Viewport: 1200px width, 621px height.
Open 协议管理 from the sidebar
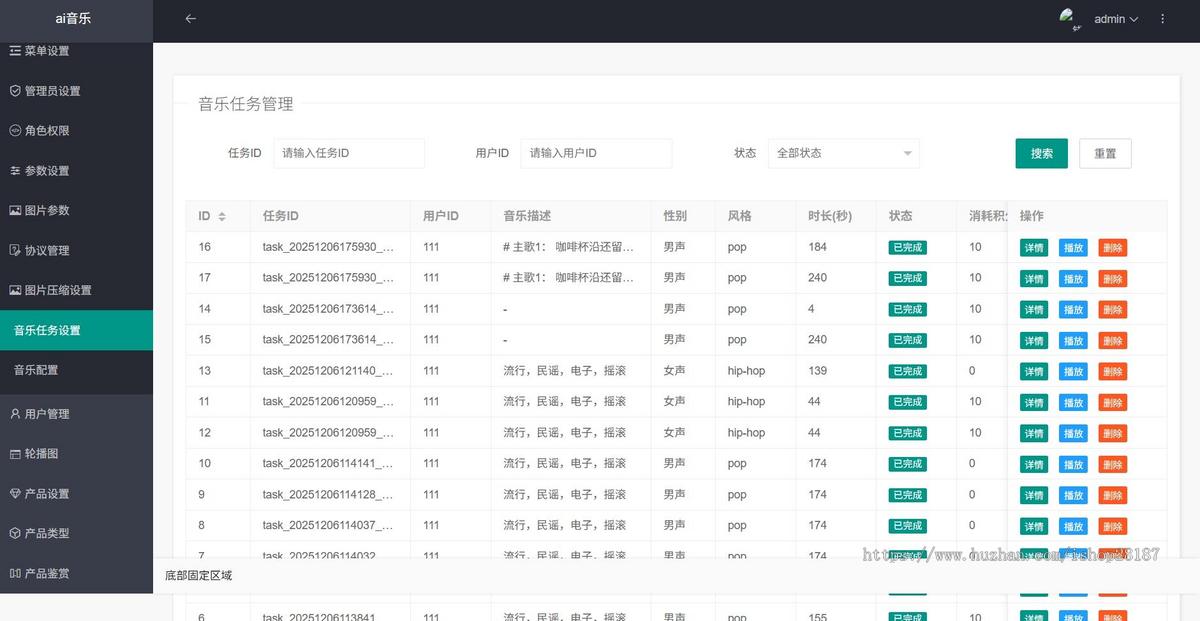click(55, 250)
